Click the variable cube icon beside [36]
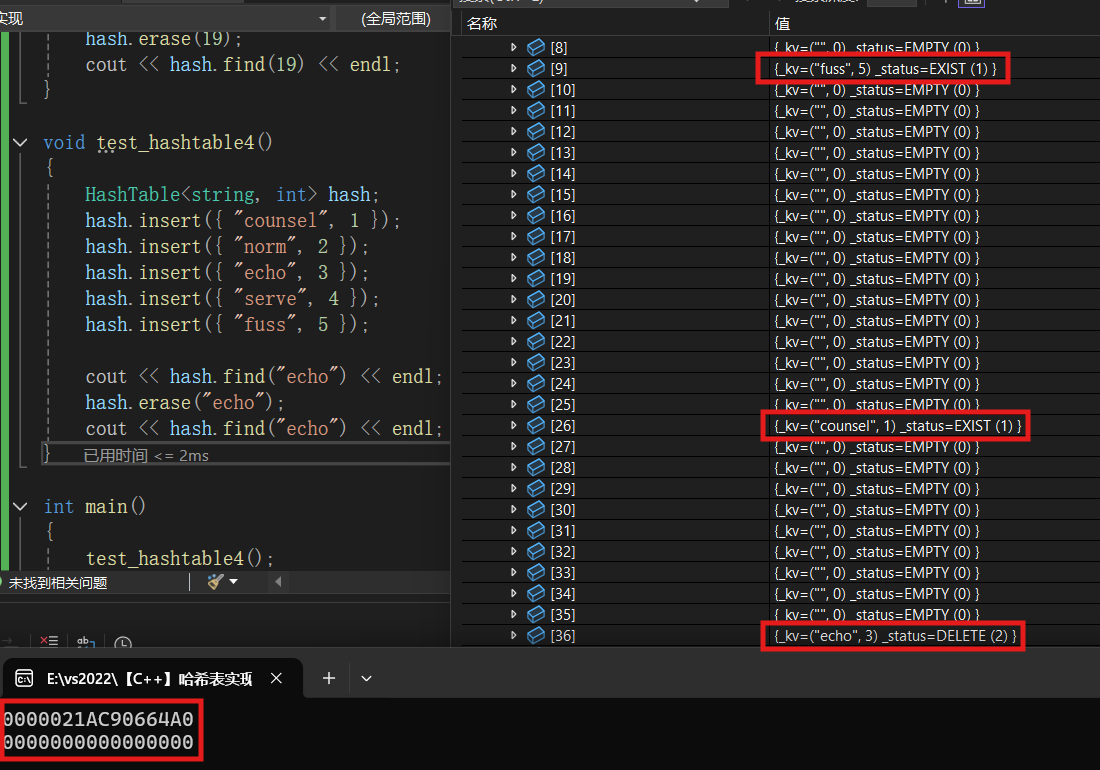The width and height of the screenshot is (1100, 770). [x=536, y=635]
